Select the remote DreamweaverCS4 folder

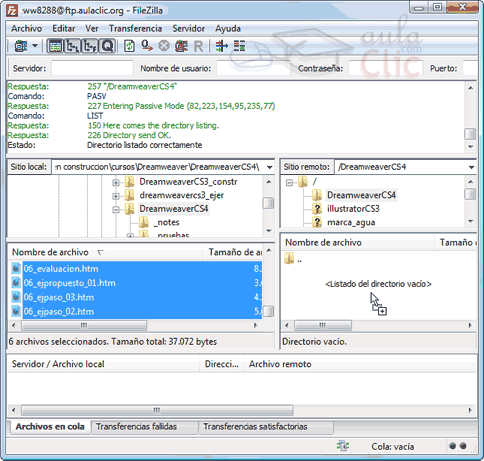point(361,195)
